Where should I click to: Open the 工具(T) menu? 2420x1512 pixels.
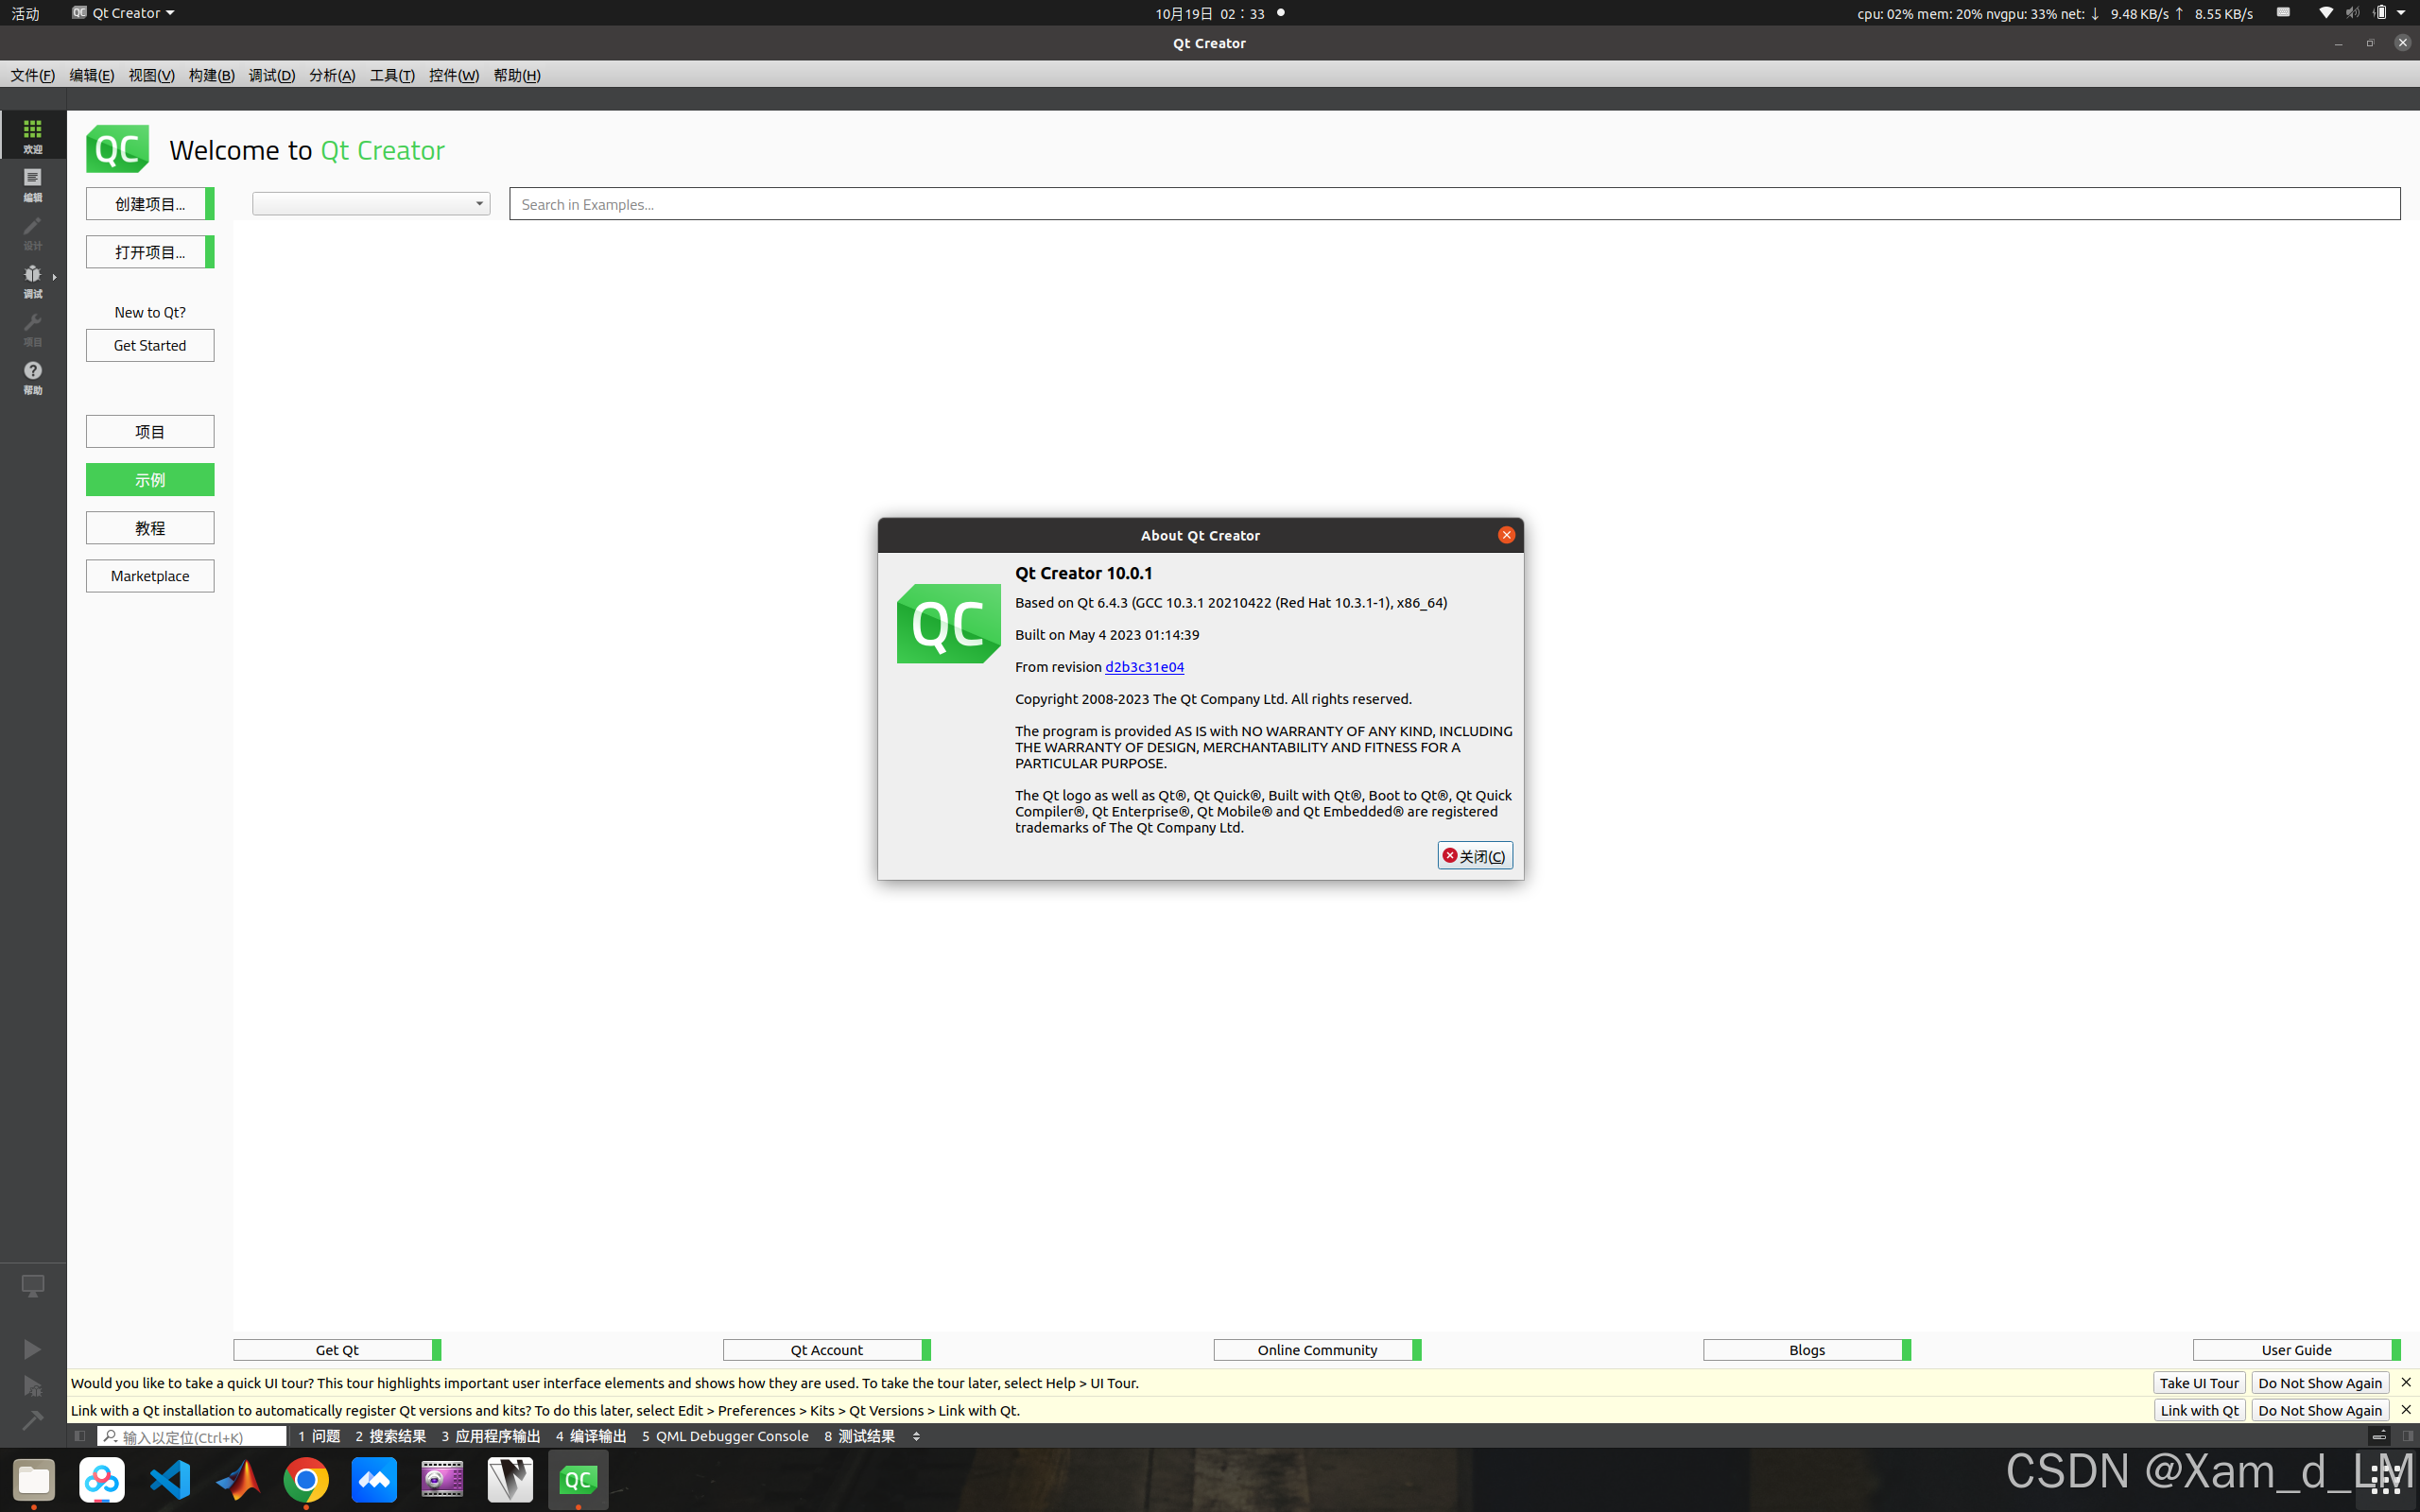point(392,75)
